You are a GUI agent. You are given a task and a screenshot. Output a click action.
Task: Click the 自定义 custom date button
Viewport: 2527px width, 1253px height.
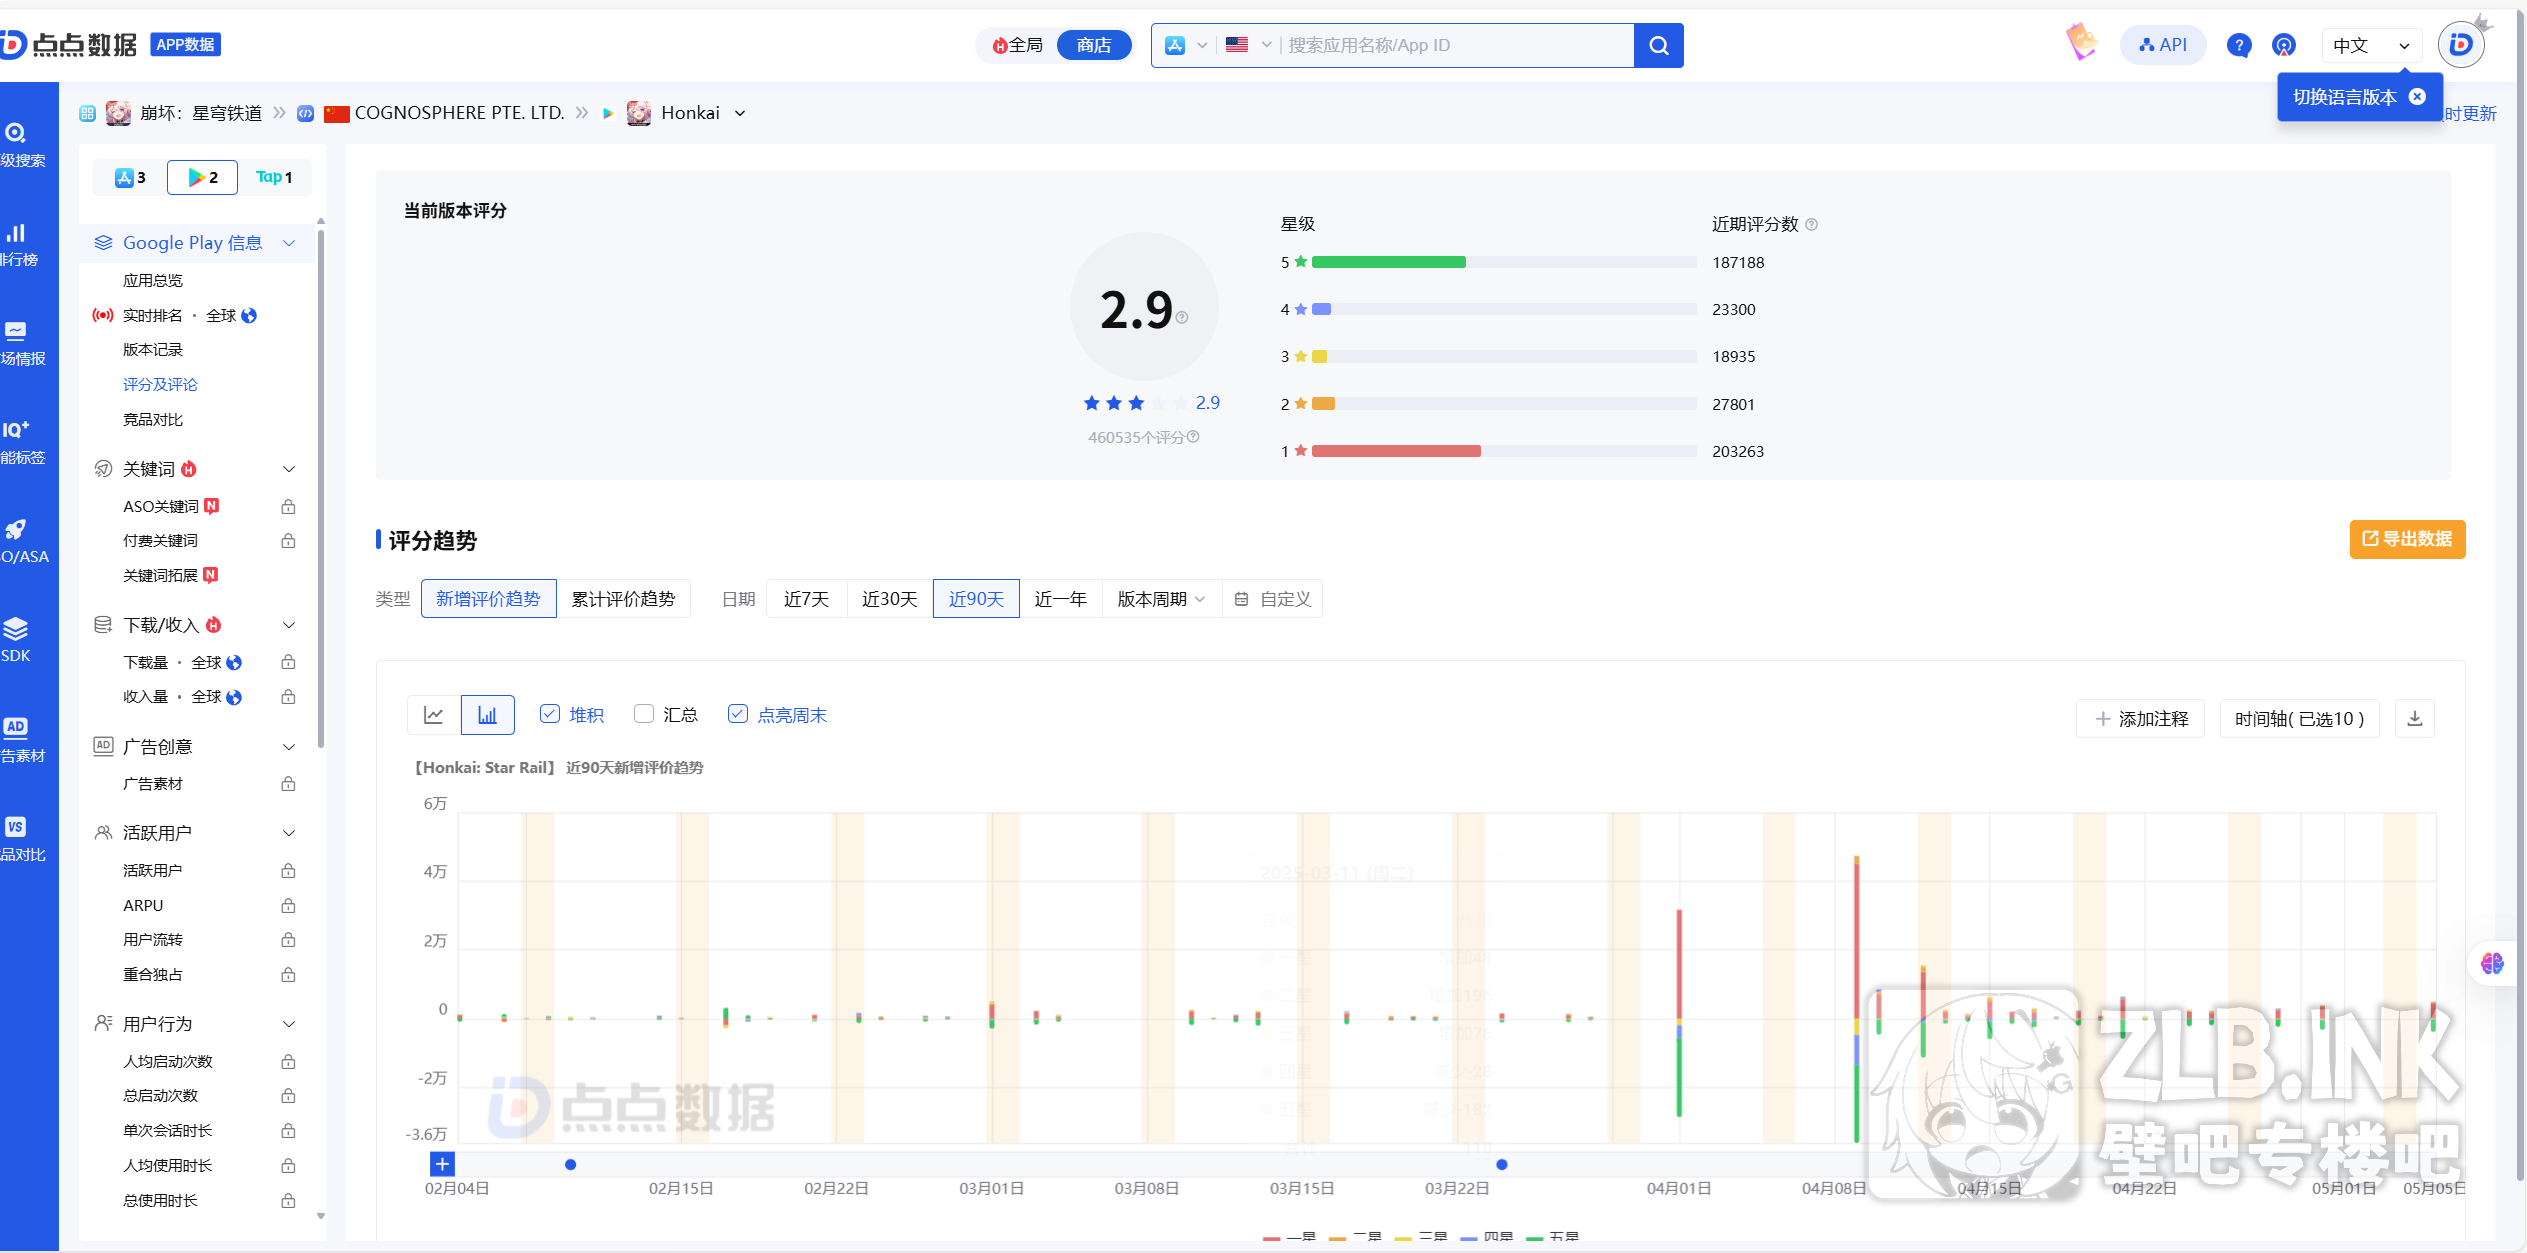[1272, 599]
